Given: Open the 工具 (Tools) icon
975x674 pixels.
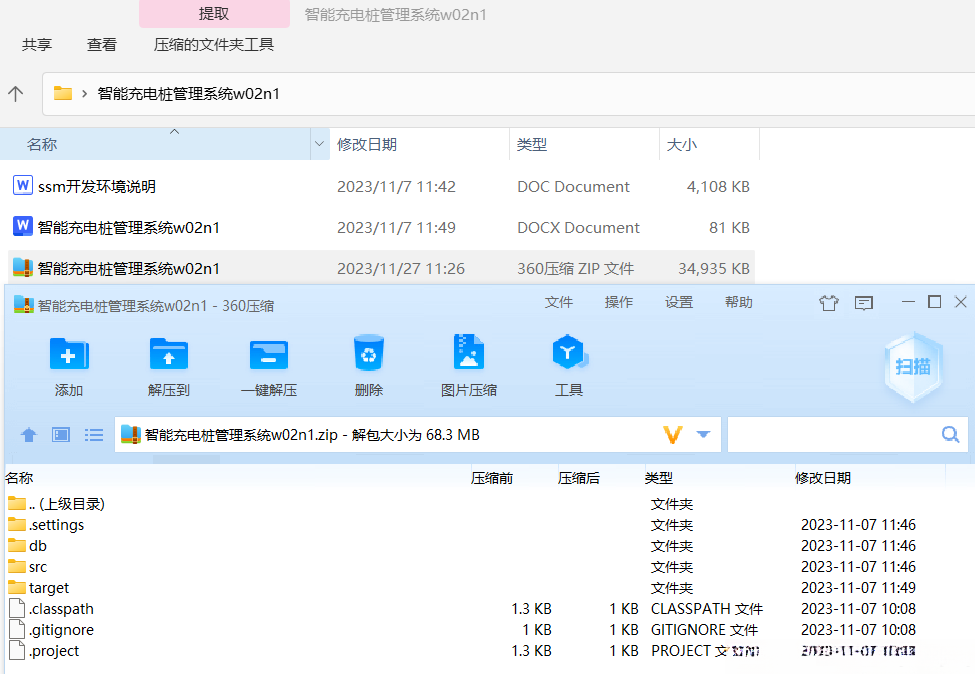Looking at the screenshot, I should (569, 353).
